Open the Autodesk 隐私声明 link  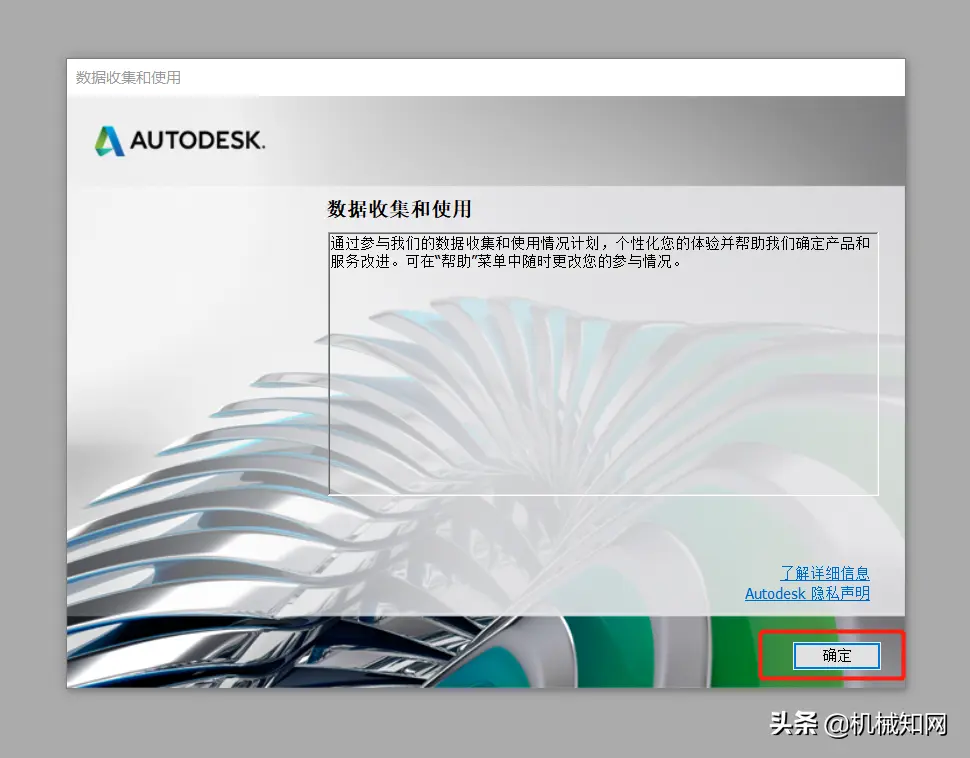pyautogui.click(x=807, y=593)
